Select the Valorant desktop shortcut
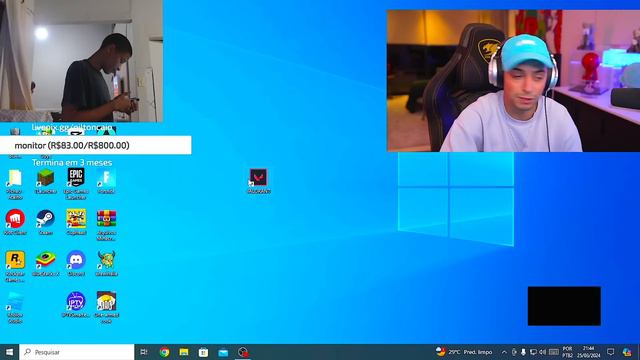The height and width of the screenshot is (360, 640). tap(259, 181)
